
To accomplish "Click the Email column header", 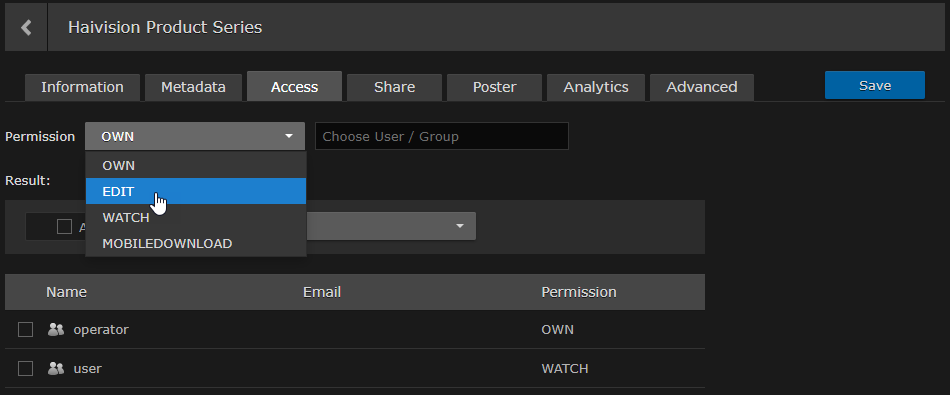I will click(322, 292).
